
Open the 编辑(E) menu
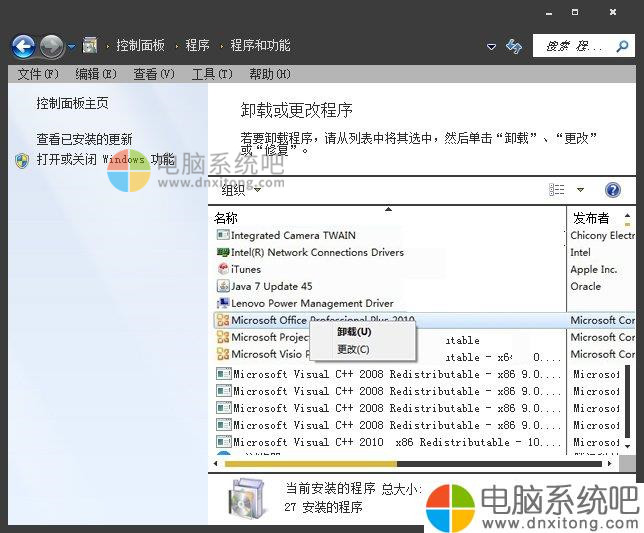(96, 74)
